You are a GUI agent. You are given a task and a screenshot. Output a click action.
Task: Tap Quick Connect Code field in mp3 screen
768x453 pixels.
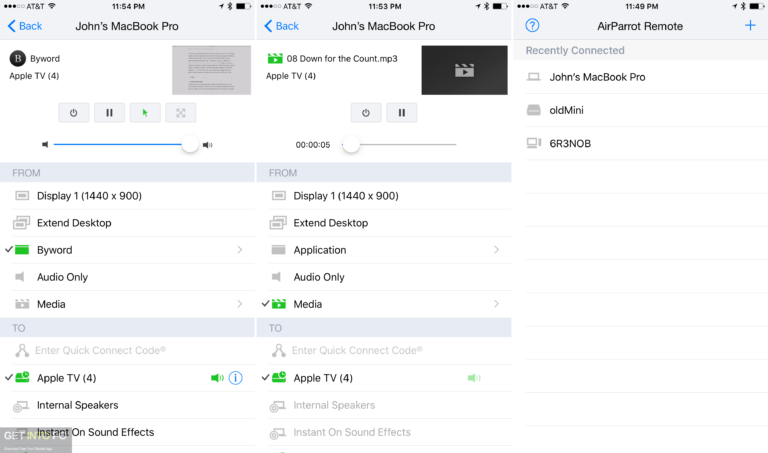point(384,351)
